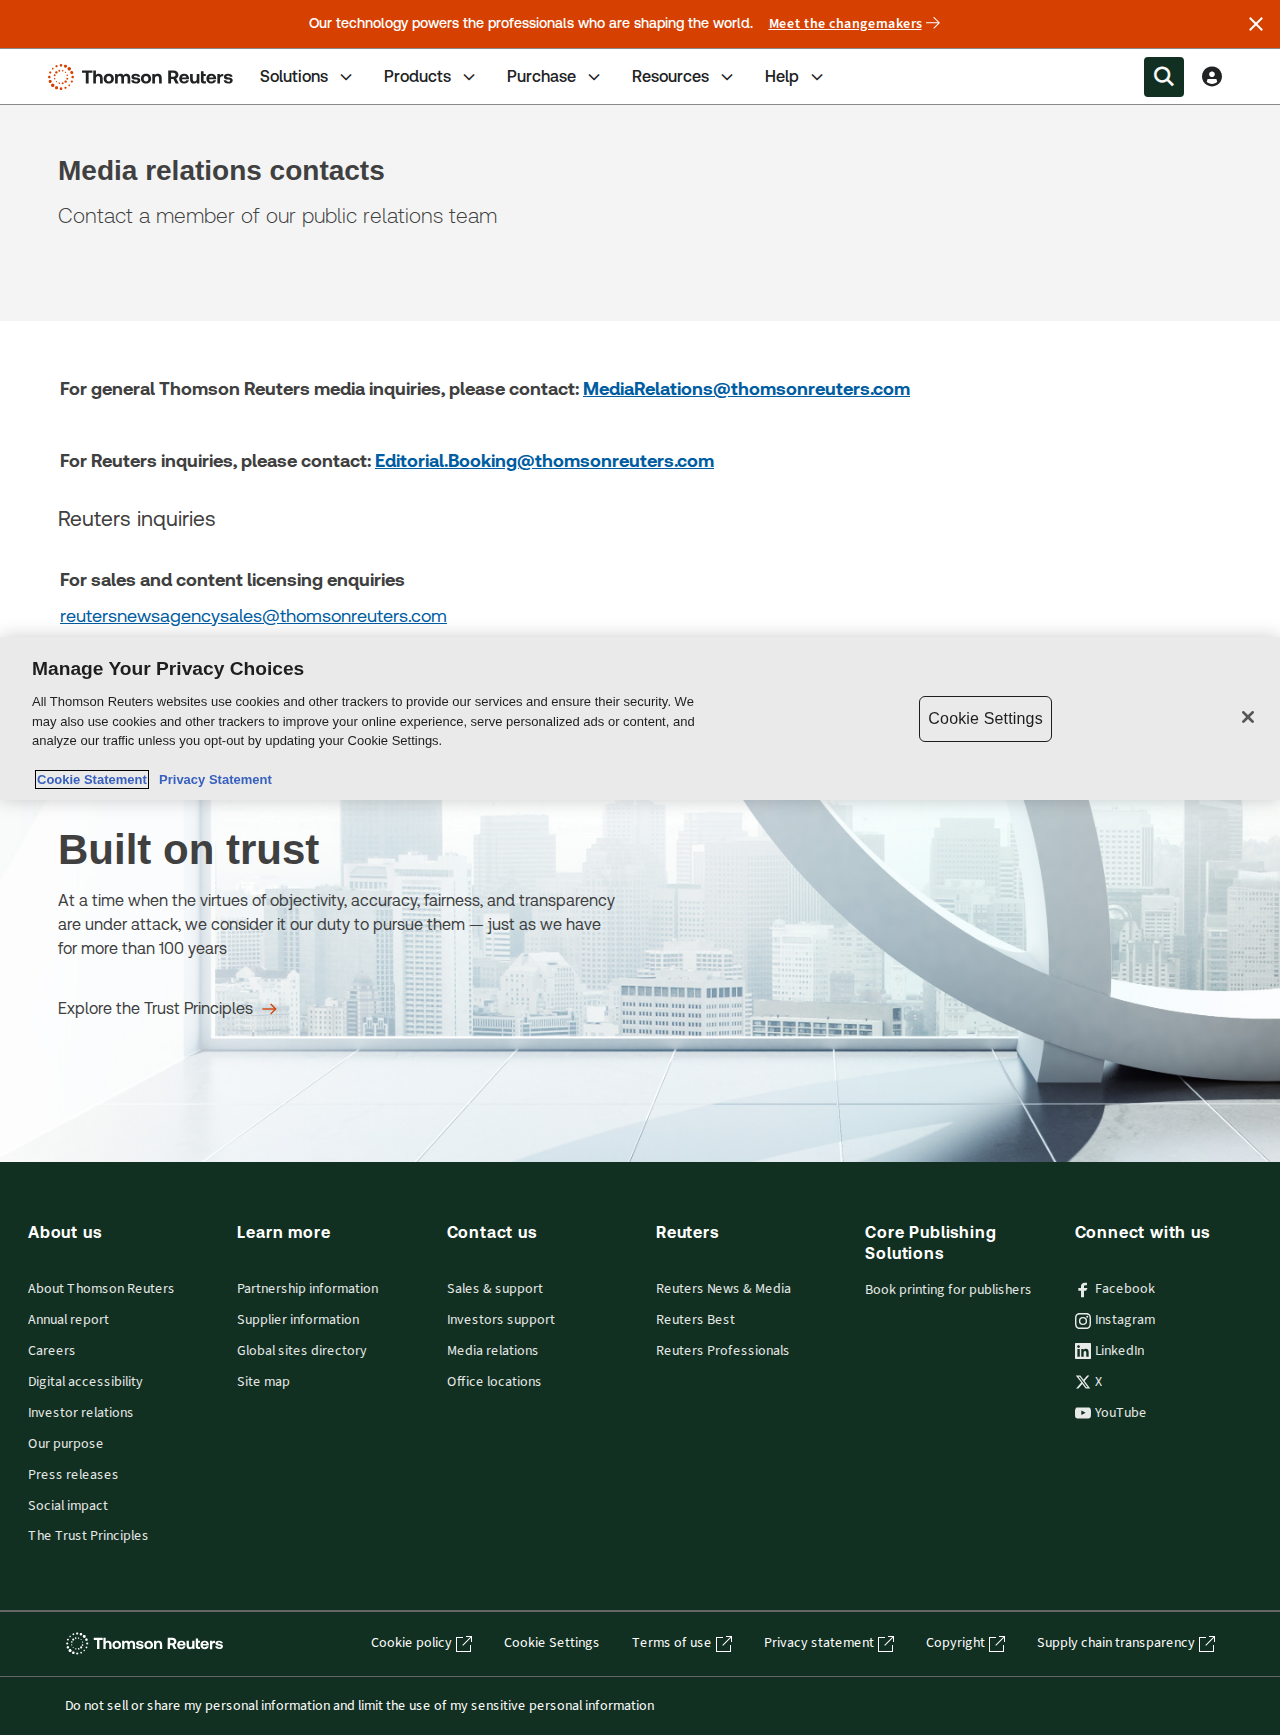This screenshot has height=1736, width=1280.
Task: Open the Site map footer link
Action: coord(263,1382)
